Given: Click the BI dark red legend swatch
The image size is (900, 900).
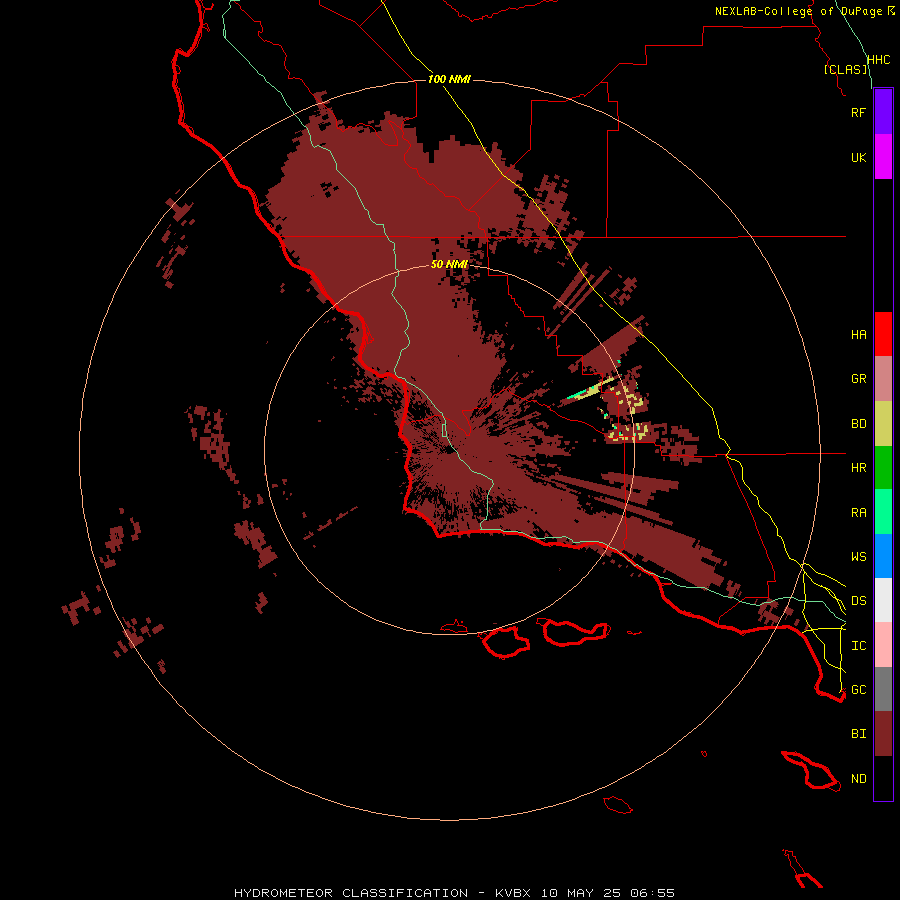Looking at the screenshot, I should pyautogui.click(x=883, y=734).
